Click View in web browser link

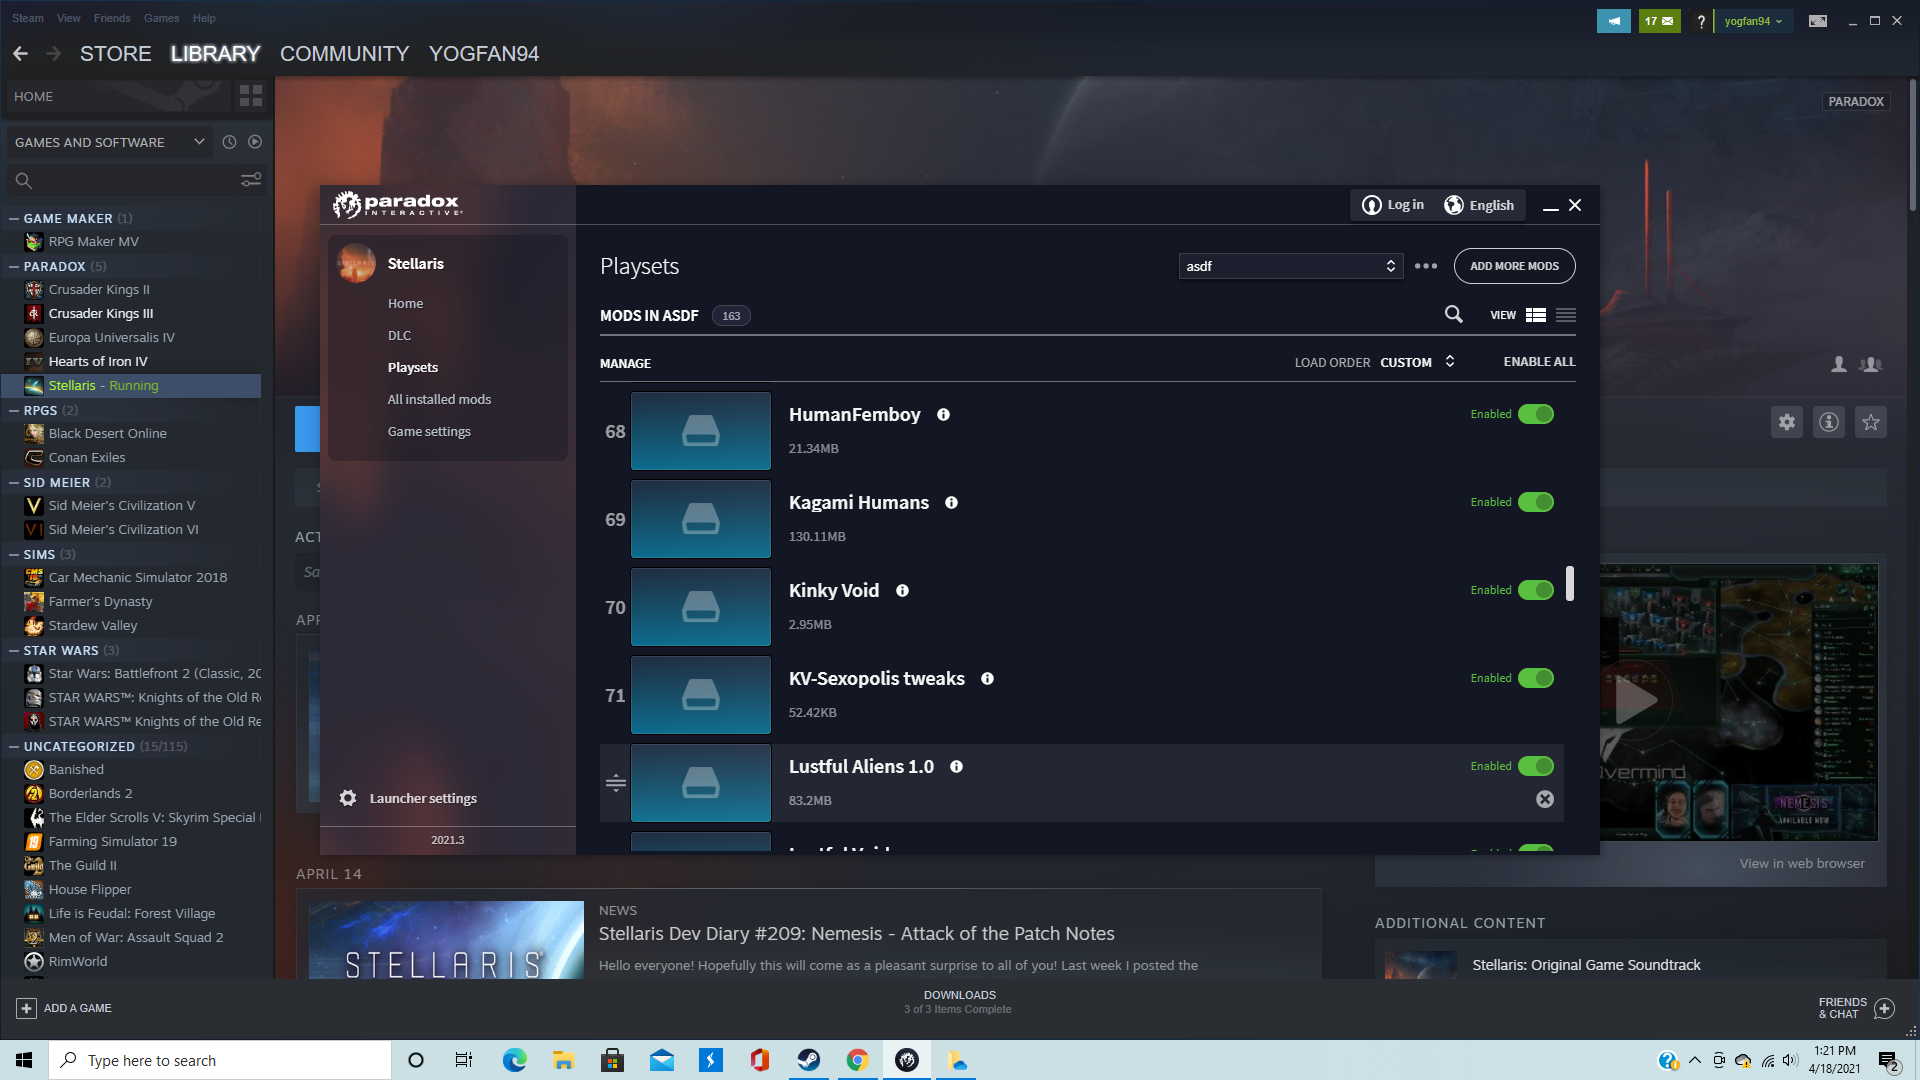[1801, 863]
